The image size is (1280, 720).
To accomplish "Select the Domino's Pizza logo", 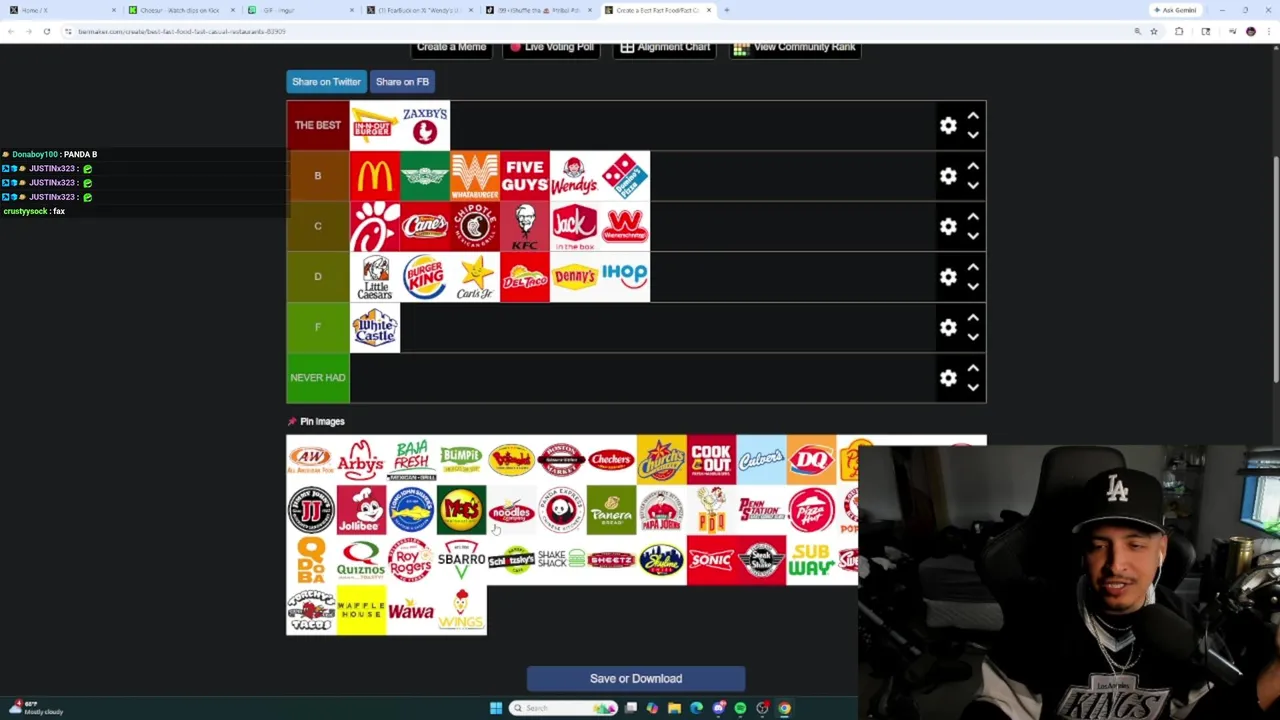I will pyautogui.click(x=625, y=176).
